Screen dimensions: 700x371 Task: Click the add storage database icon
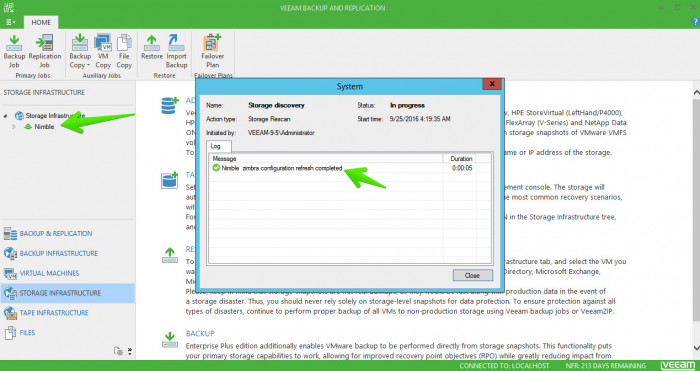170,106
